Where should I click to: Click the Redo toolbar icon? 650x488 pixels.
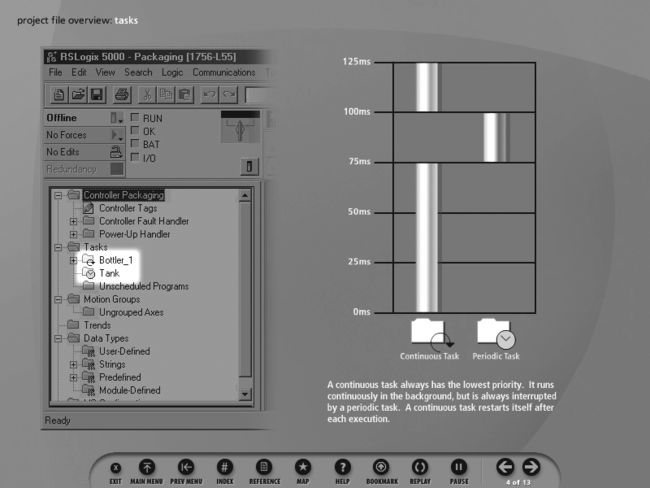(228, 95)
